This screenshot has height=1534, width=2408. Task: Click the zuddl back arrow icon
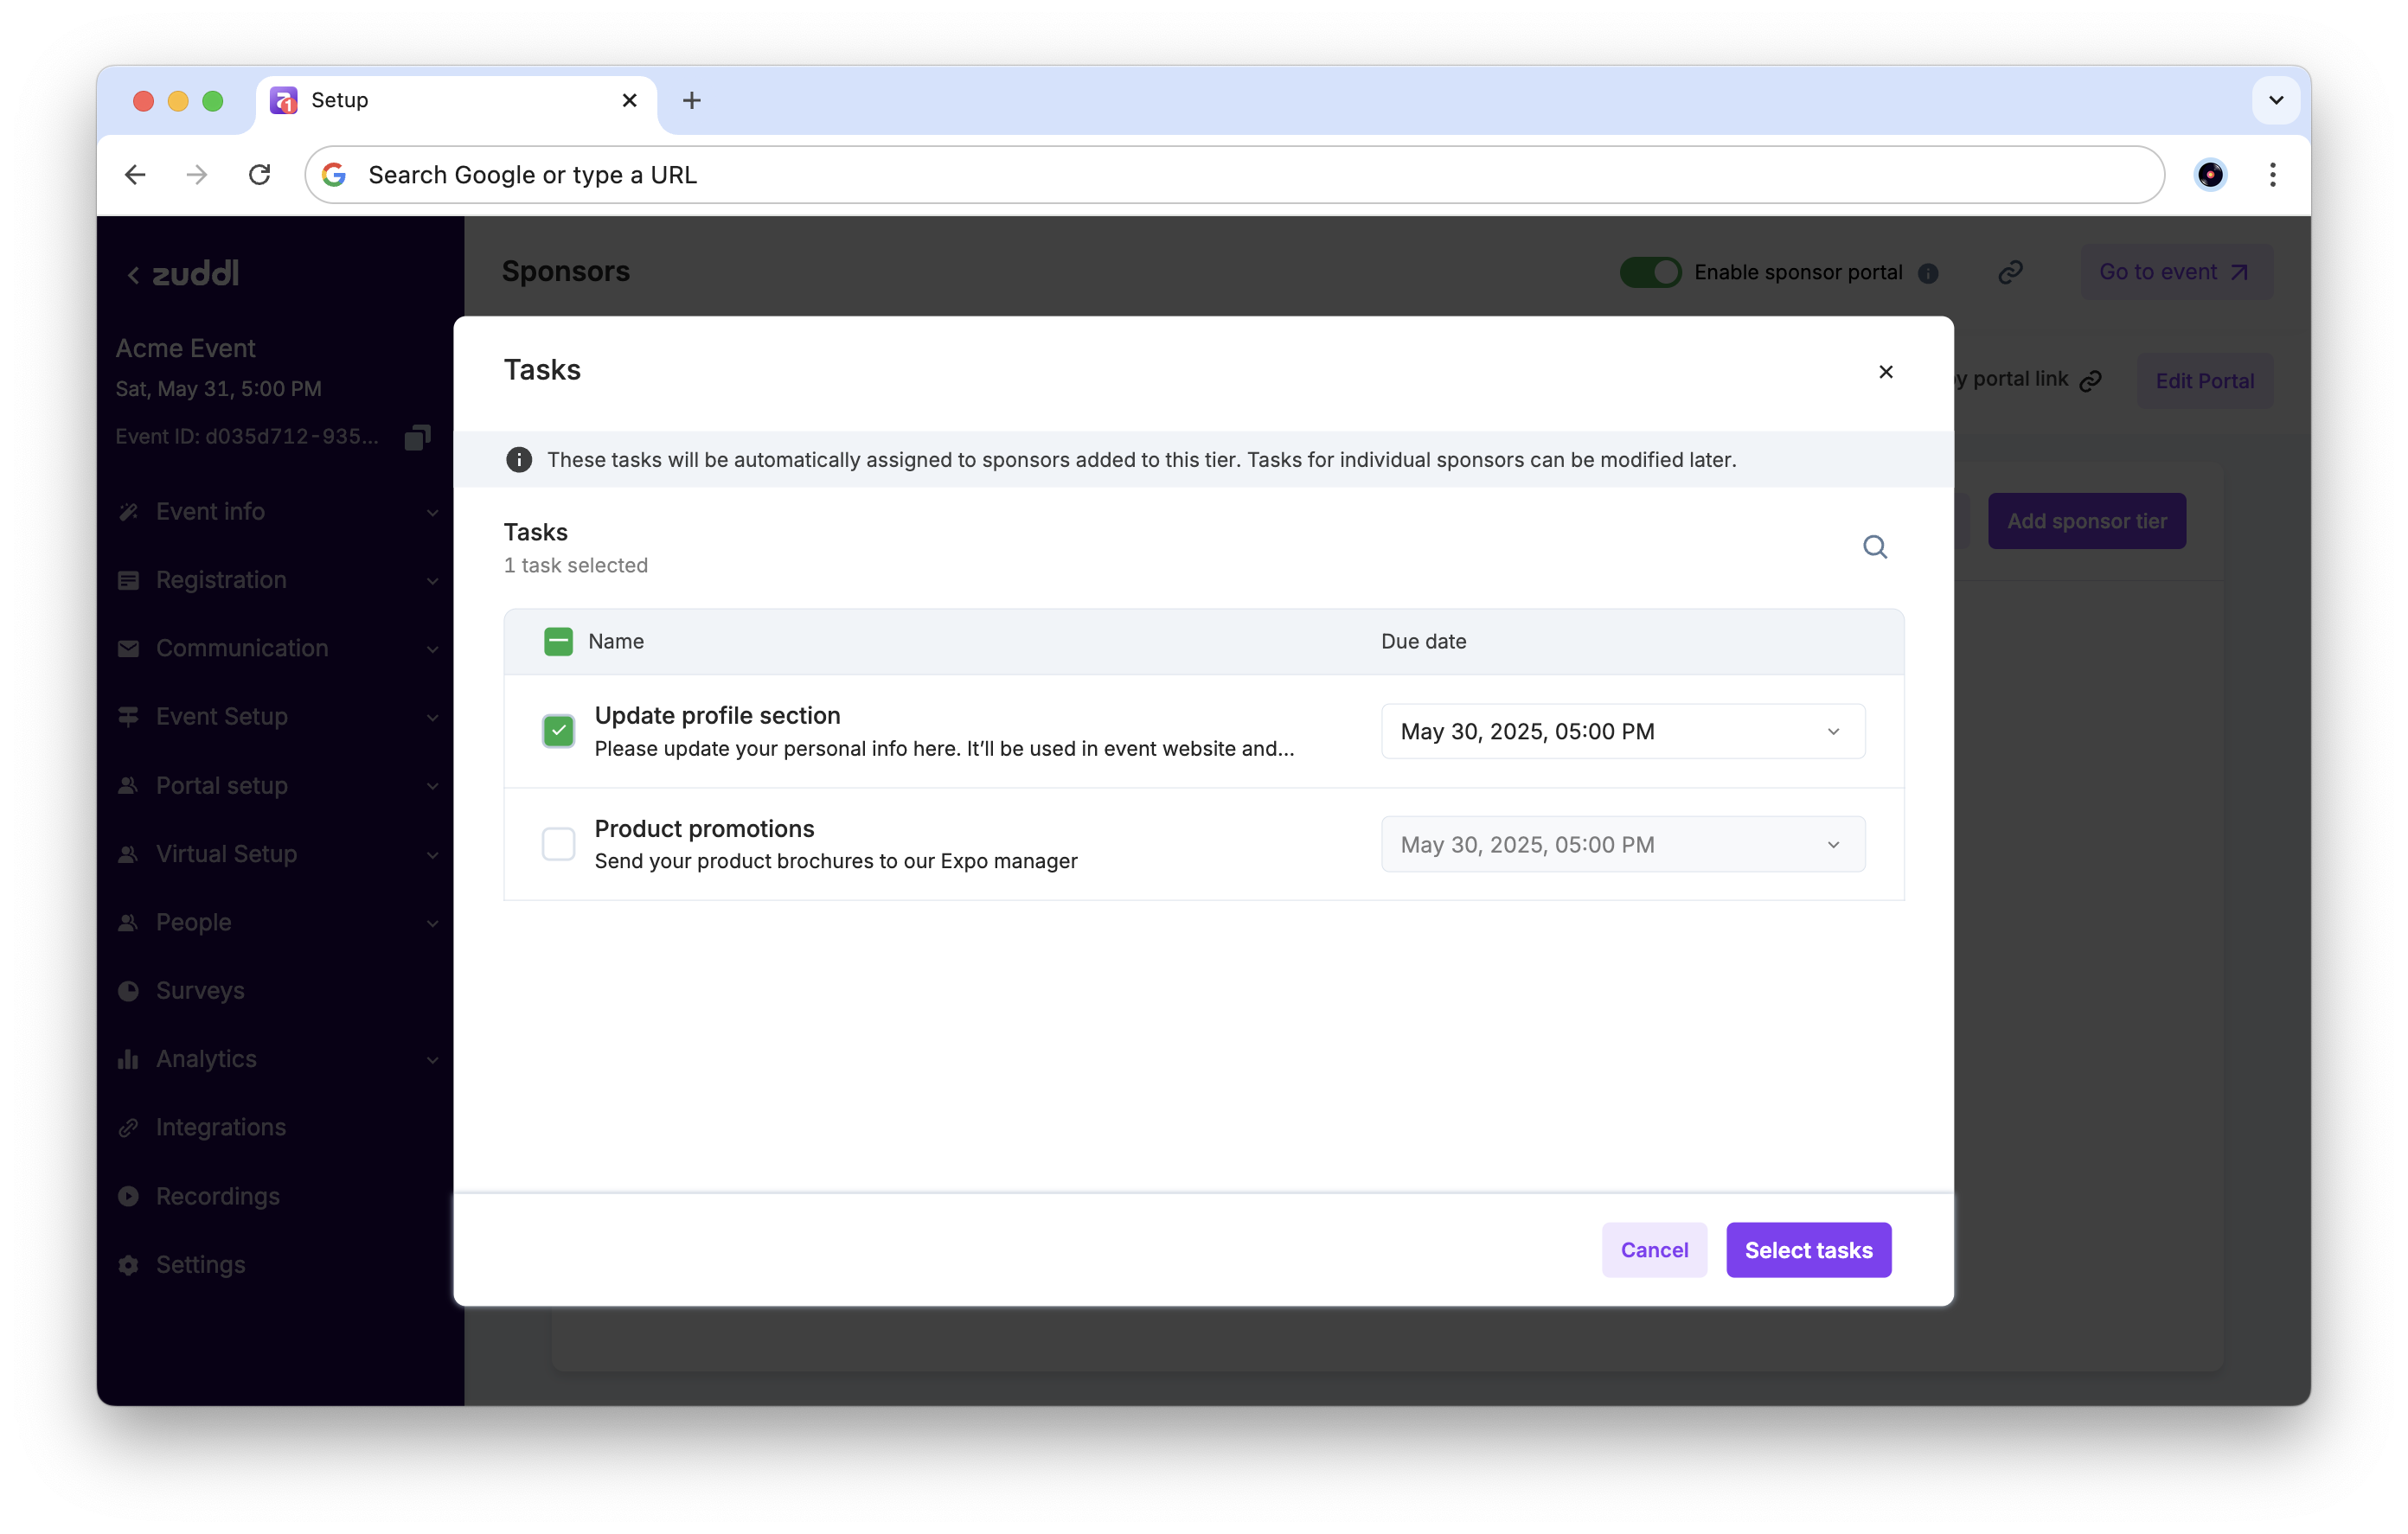(133, 275)
